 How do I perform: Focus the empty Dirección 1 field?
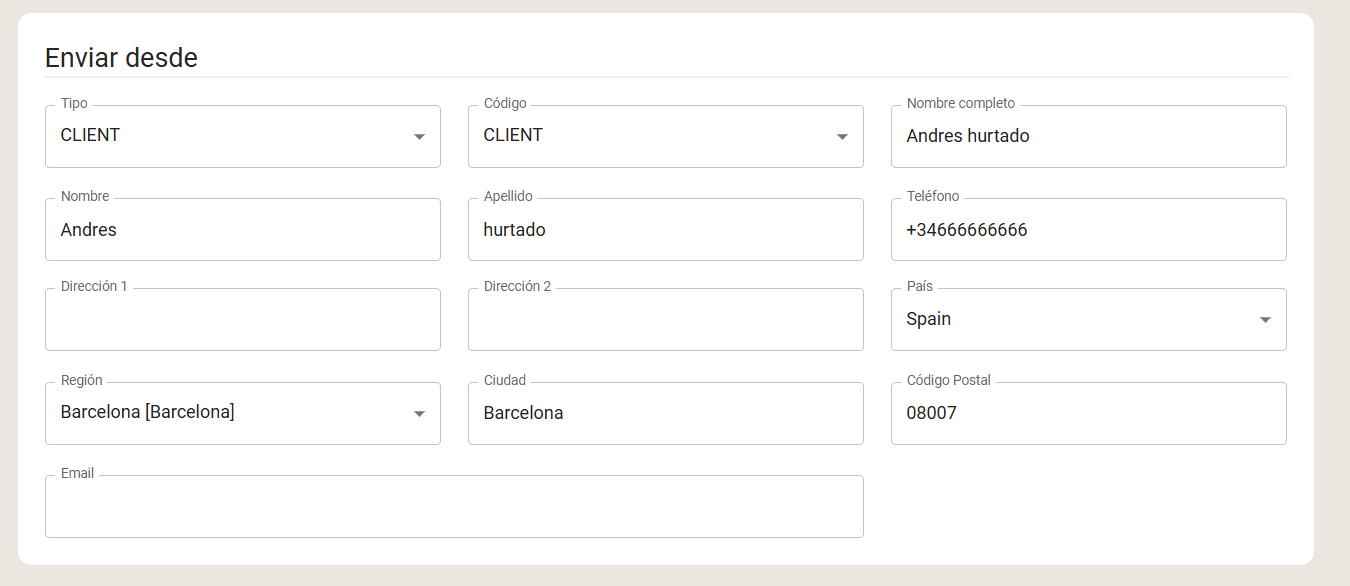point(243,319)
